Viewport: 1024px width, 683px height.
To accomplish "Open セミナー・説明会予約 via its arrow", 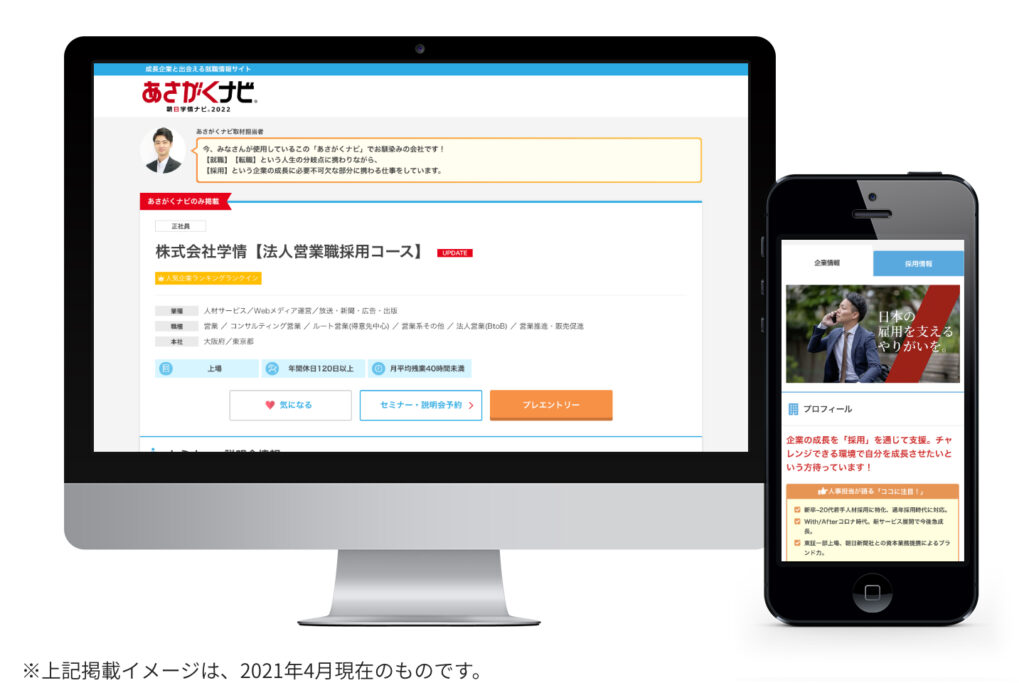I will [471, 405].
